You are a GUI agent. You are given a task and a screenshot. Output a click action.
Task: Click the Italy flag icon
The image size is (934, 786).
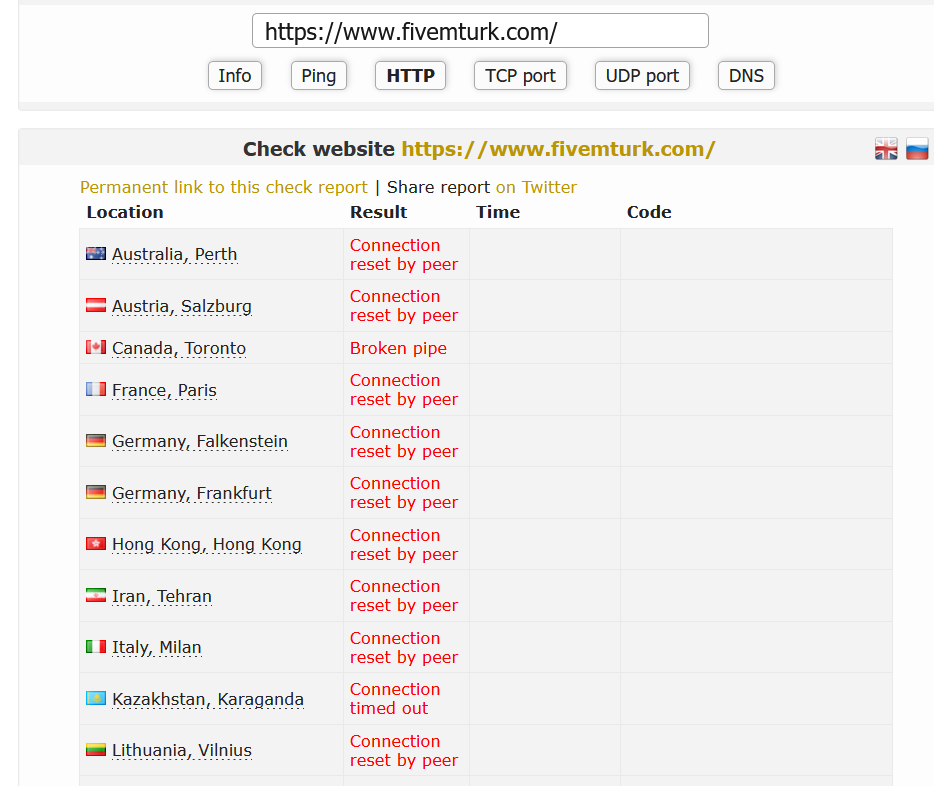pos(96,647)
